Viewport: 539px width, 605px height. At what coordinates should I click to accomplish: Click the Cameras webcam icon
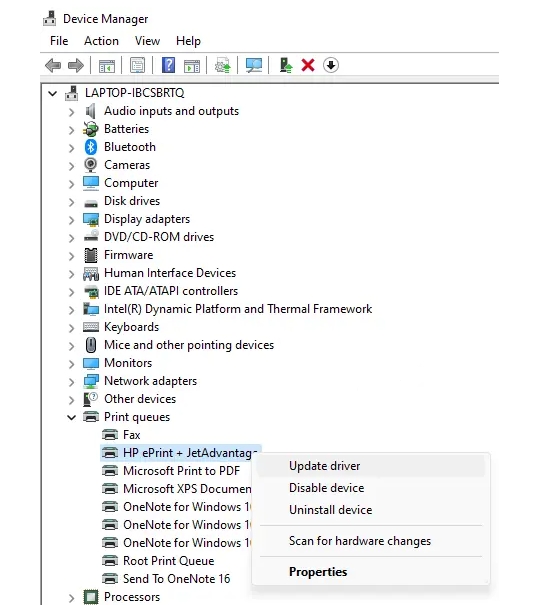[91, 165]
